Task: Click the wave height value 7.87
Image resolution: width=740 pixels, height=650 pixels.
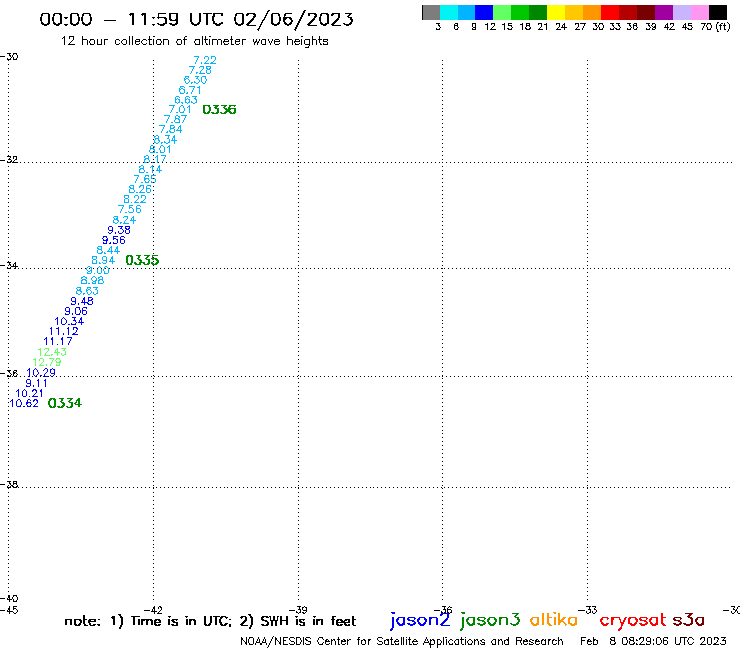Action: click(176, 119)
